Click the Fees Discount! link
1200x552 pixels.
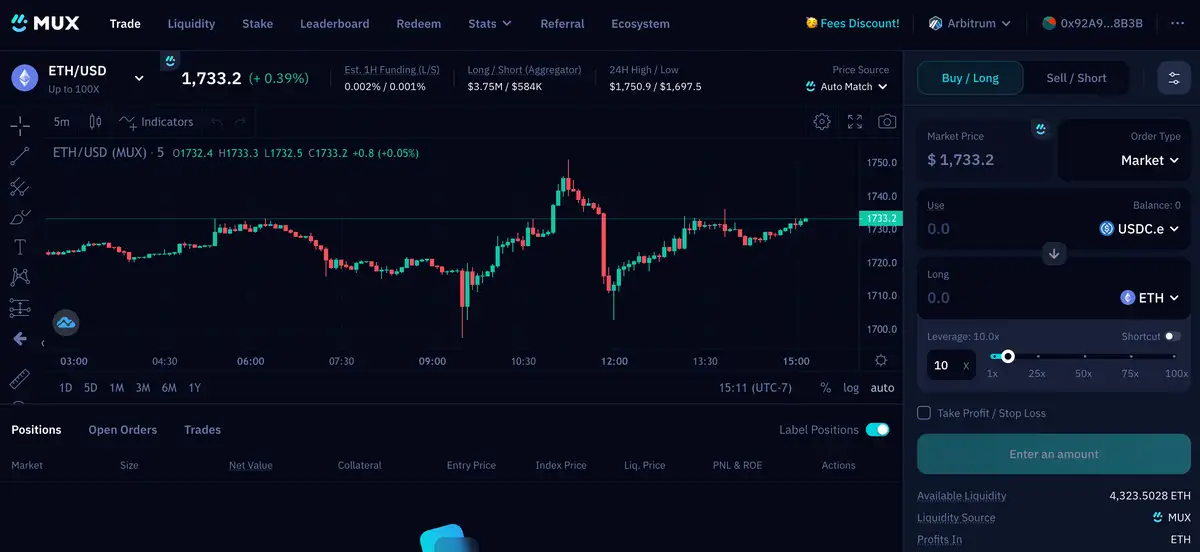[x=853, y=23]
